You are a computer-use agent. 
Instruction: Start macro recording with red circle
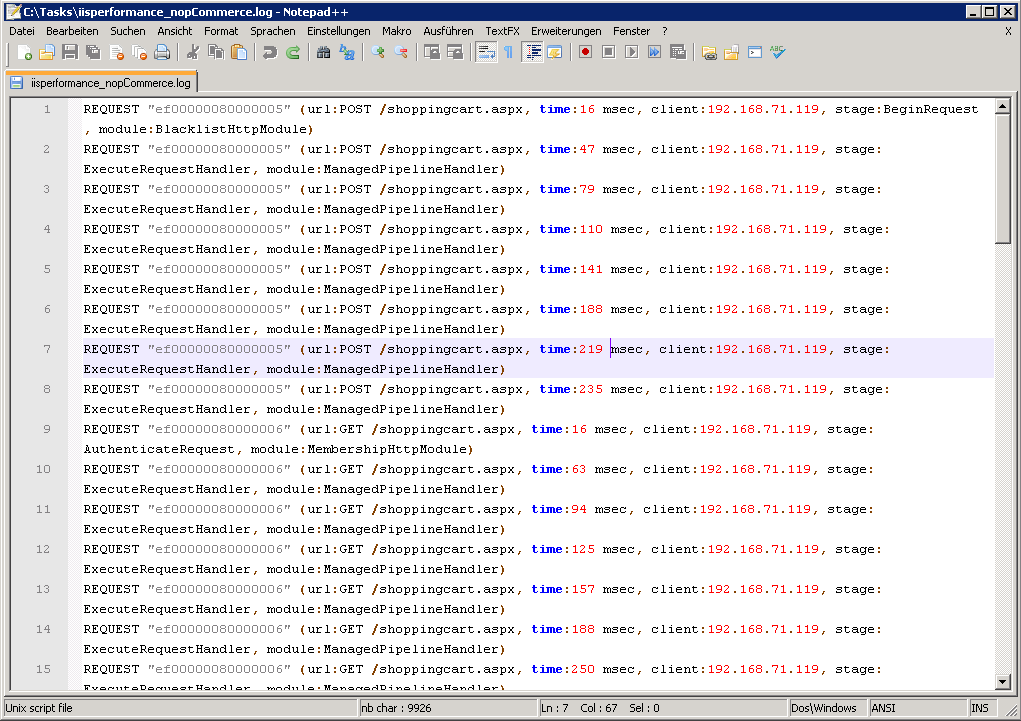(585, 52)
